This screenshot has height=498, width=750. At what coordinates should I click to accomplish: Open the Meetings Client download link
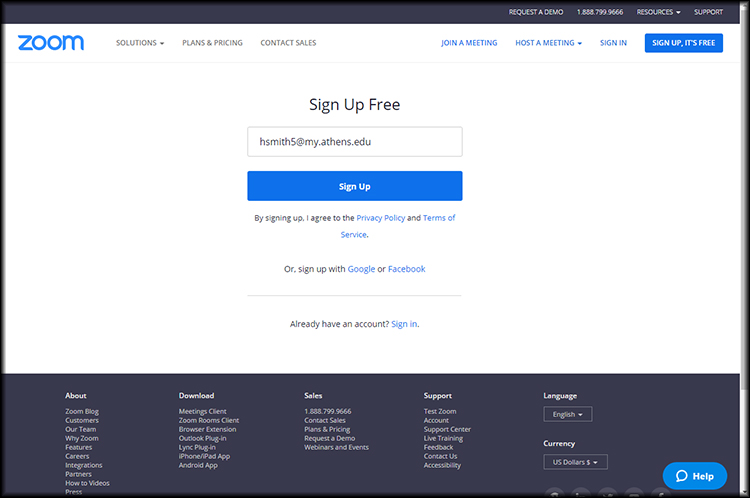point(202,411)
